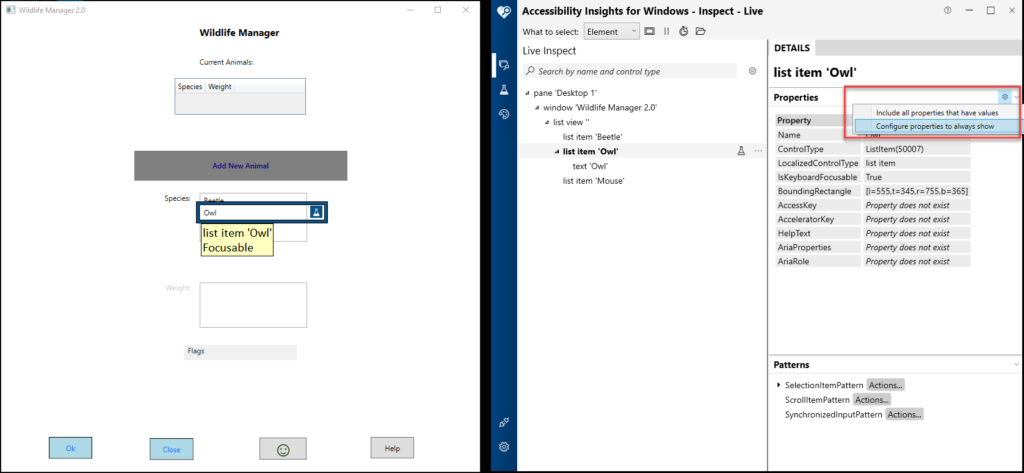Expand the SelectionItemPattern triangle

pyautogui.click(x=778, y=385)
